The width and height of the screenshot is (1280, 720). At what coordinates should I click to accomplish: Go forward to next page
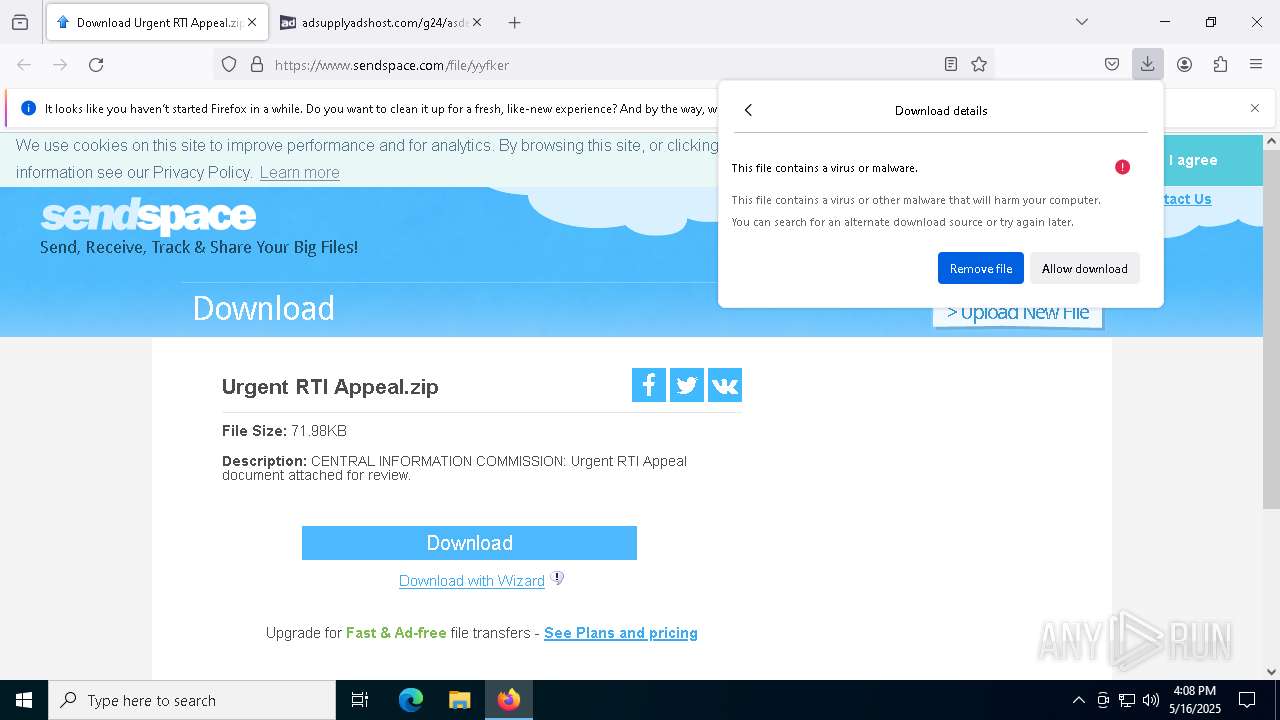[60, 65]
